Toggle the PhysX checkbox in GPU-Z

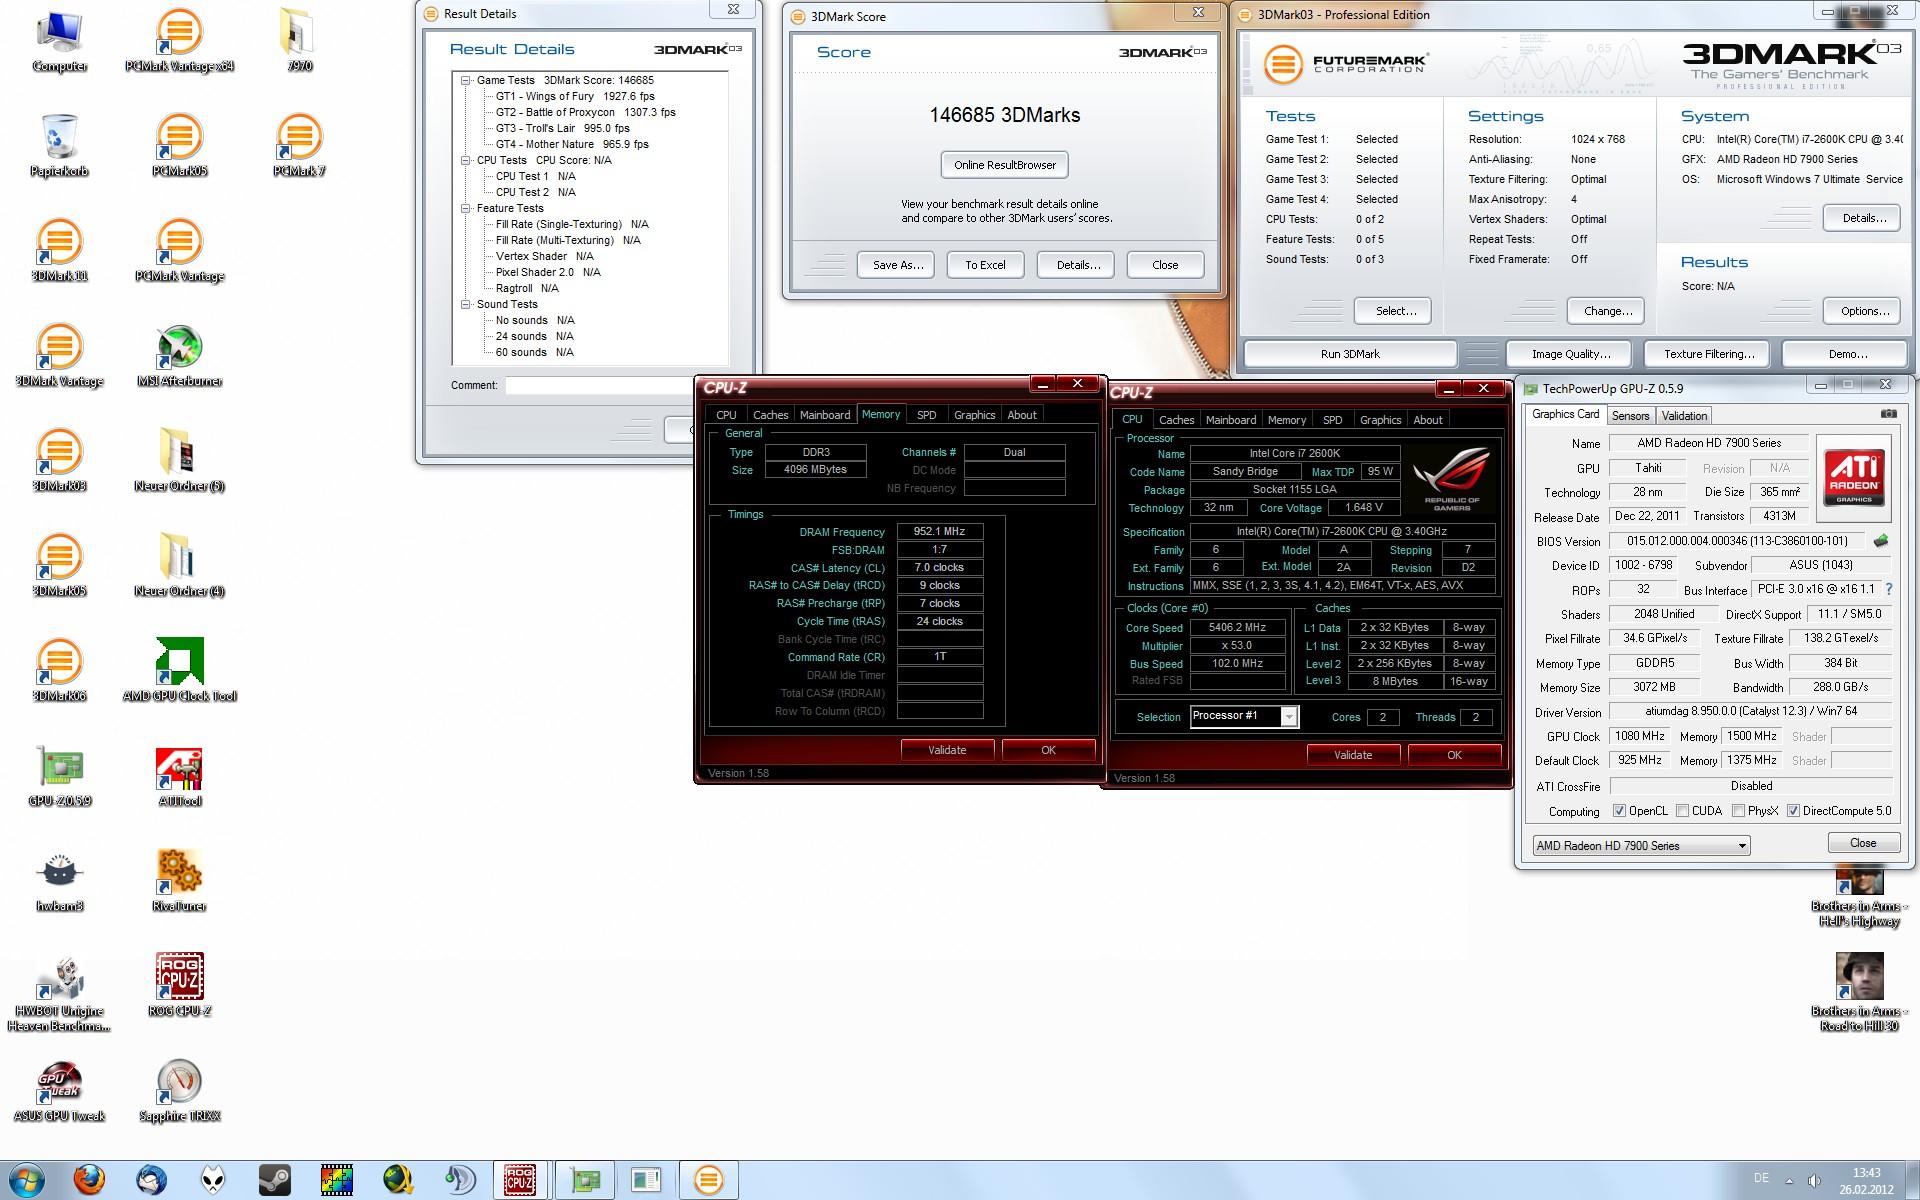click(1738, 811)
